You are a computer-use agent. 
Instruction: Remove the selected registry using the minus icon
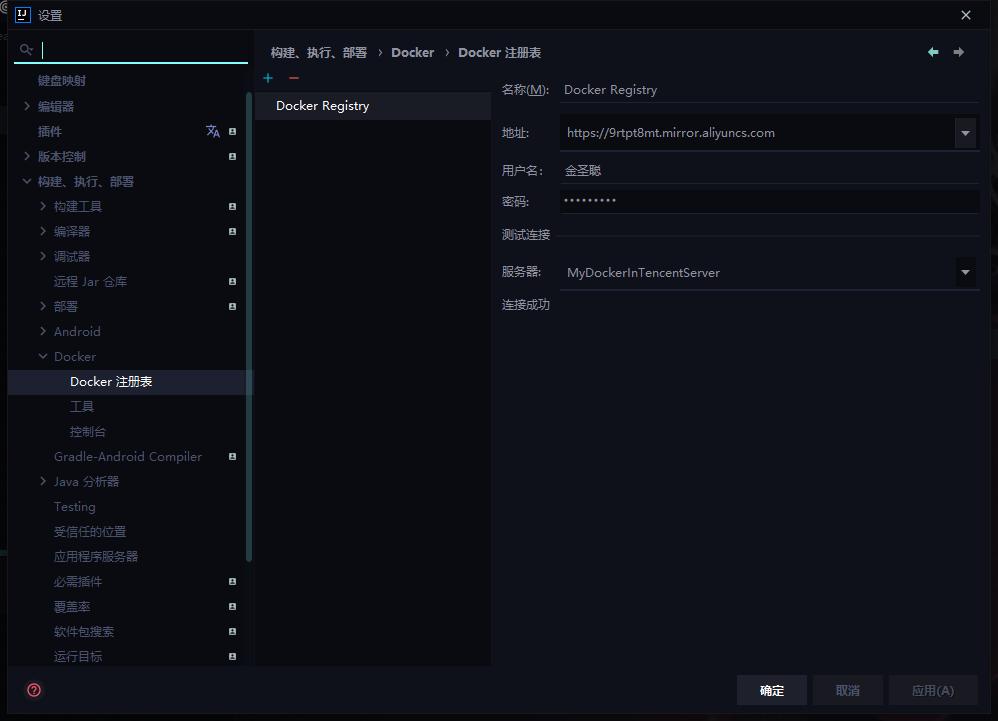pos(293,78)
